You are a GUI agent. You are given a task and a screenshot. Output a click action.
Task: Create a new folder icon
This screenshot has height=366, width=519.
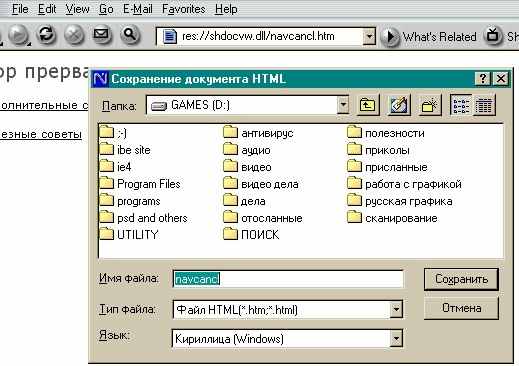430,106
